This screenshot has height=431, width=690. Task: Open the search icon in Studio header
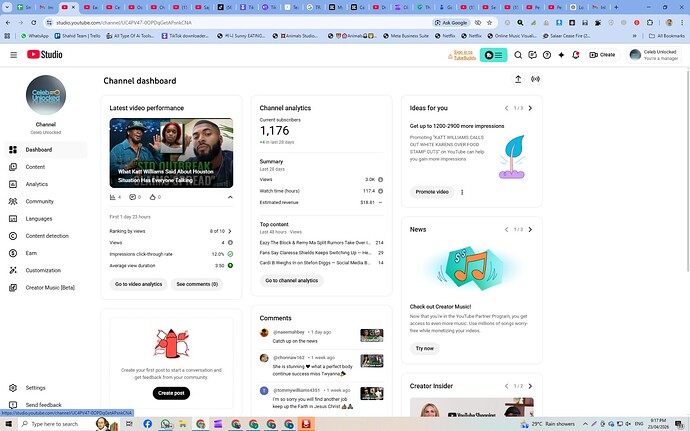518,55
